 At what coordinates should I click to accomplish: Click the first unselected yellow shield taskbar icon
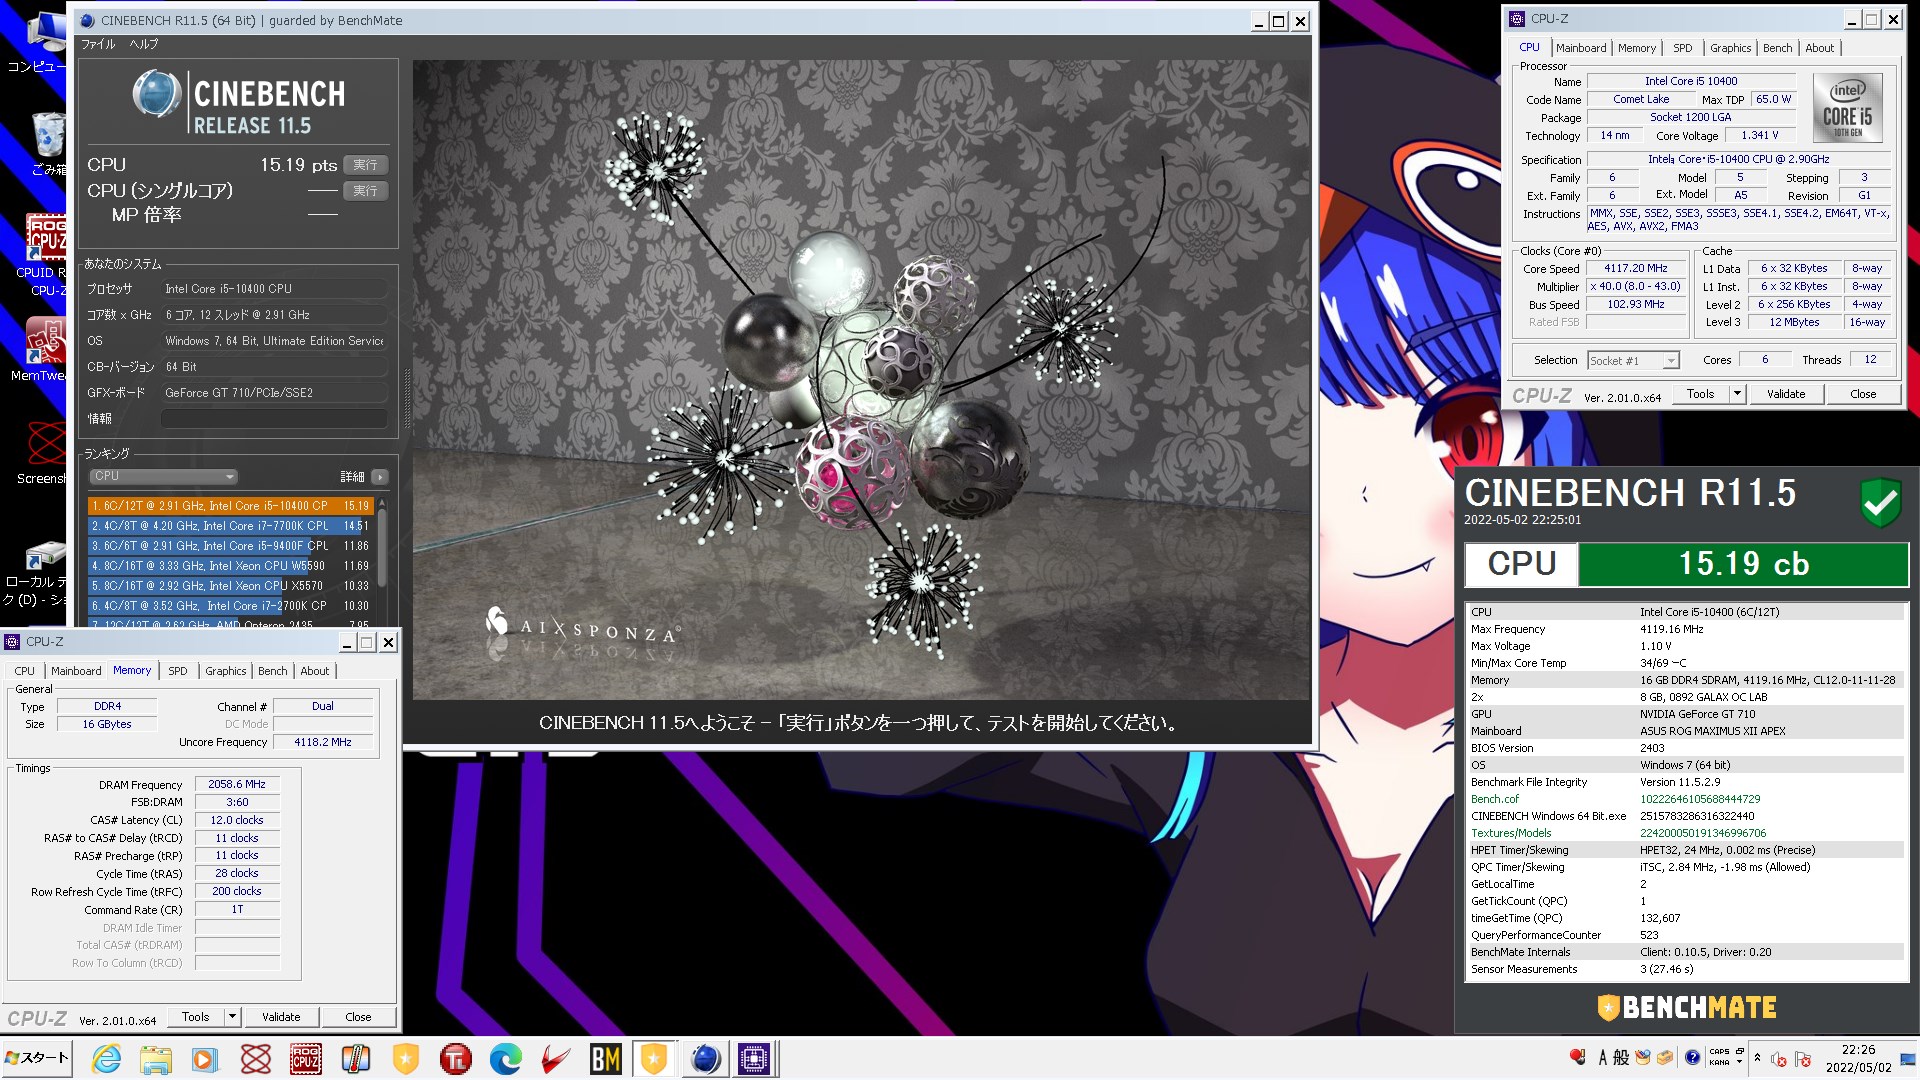405,1059
